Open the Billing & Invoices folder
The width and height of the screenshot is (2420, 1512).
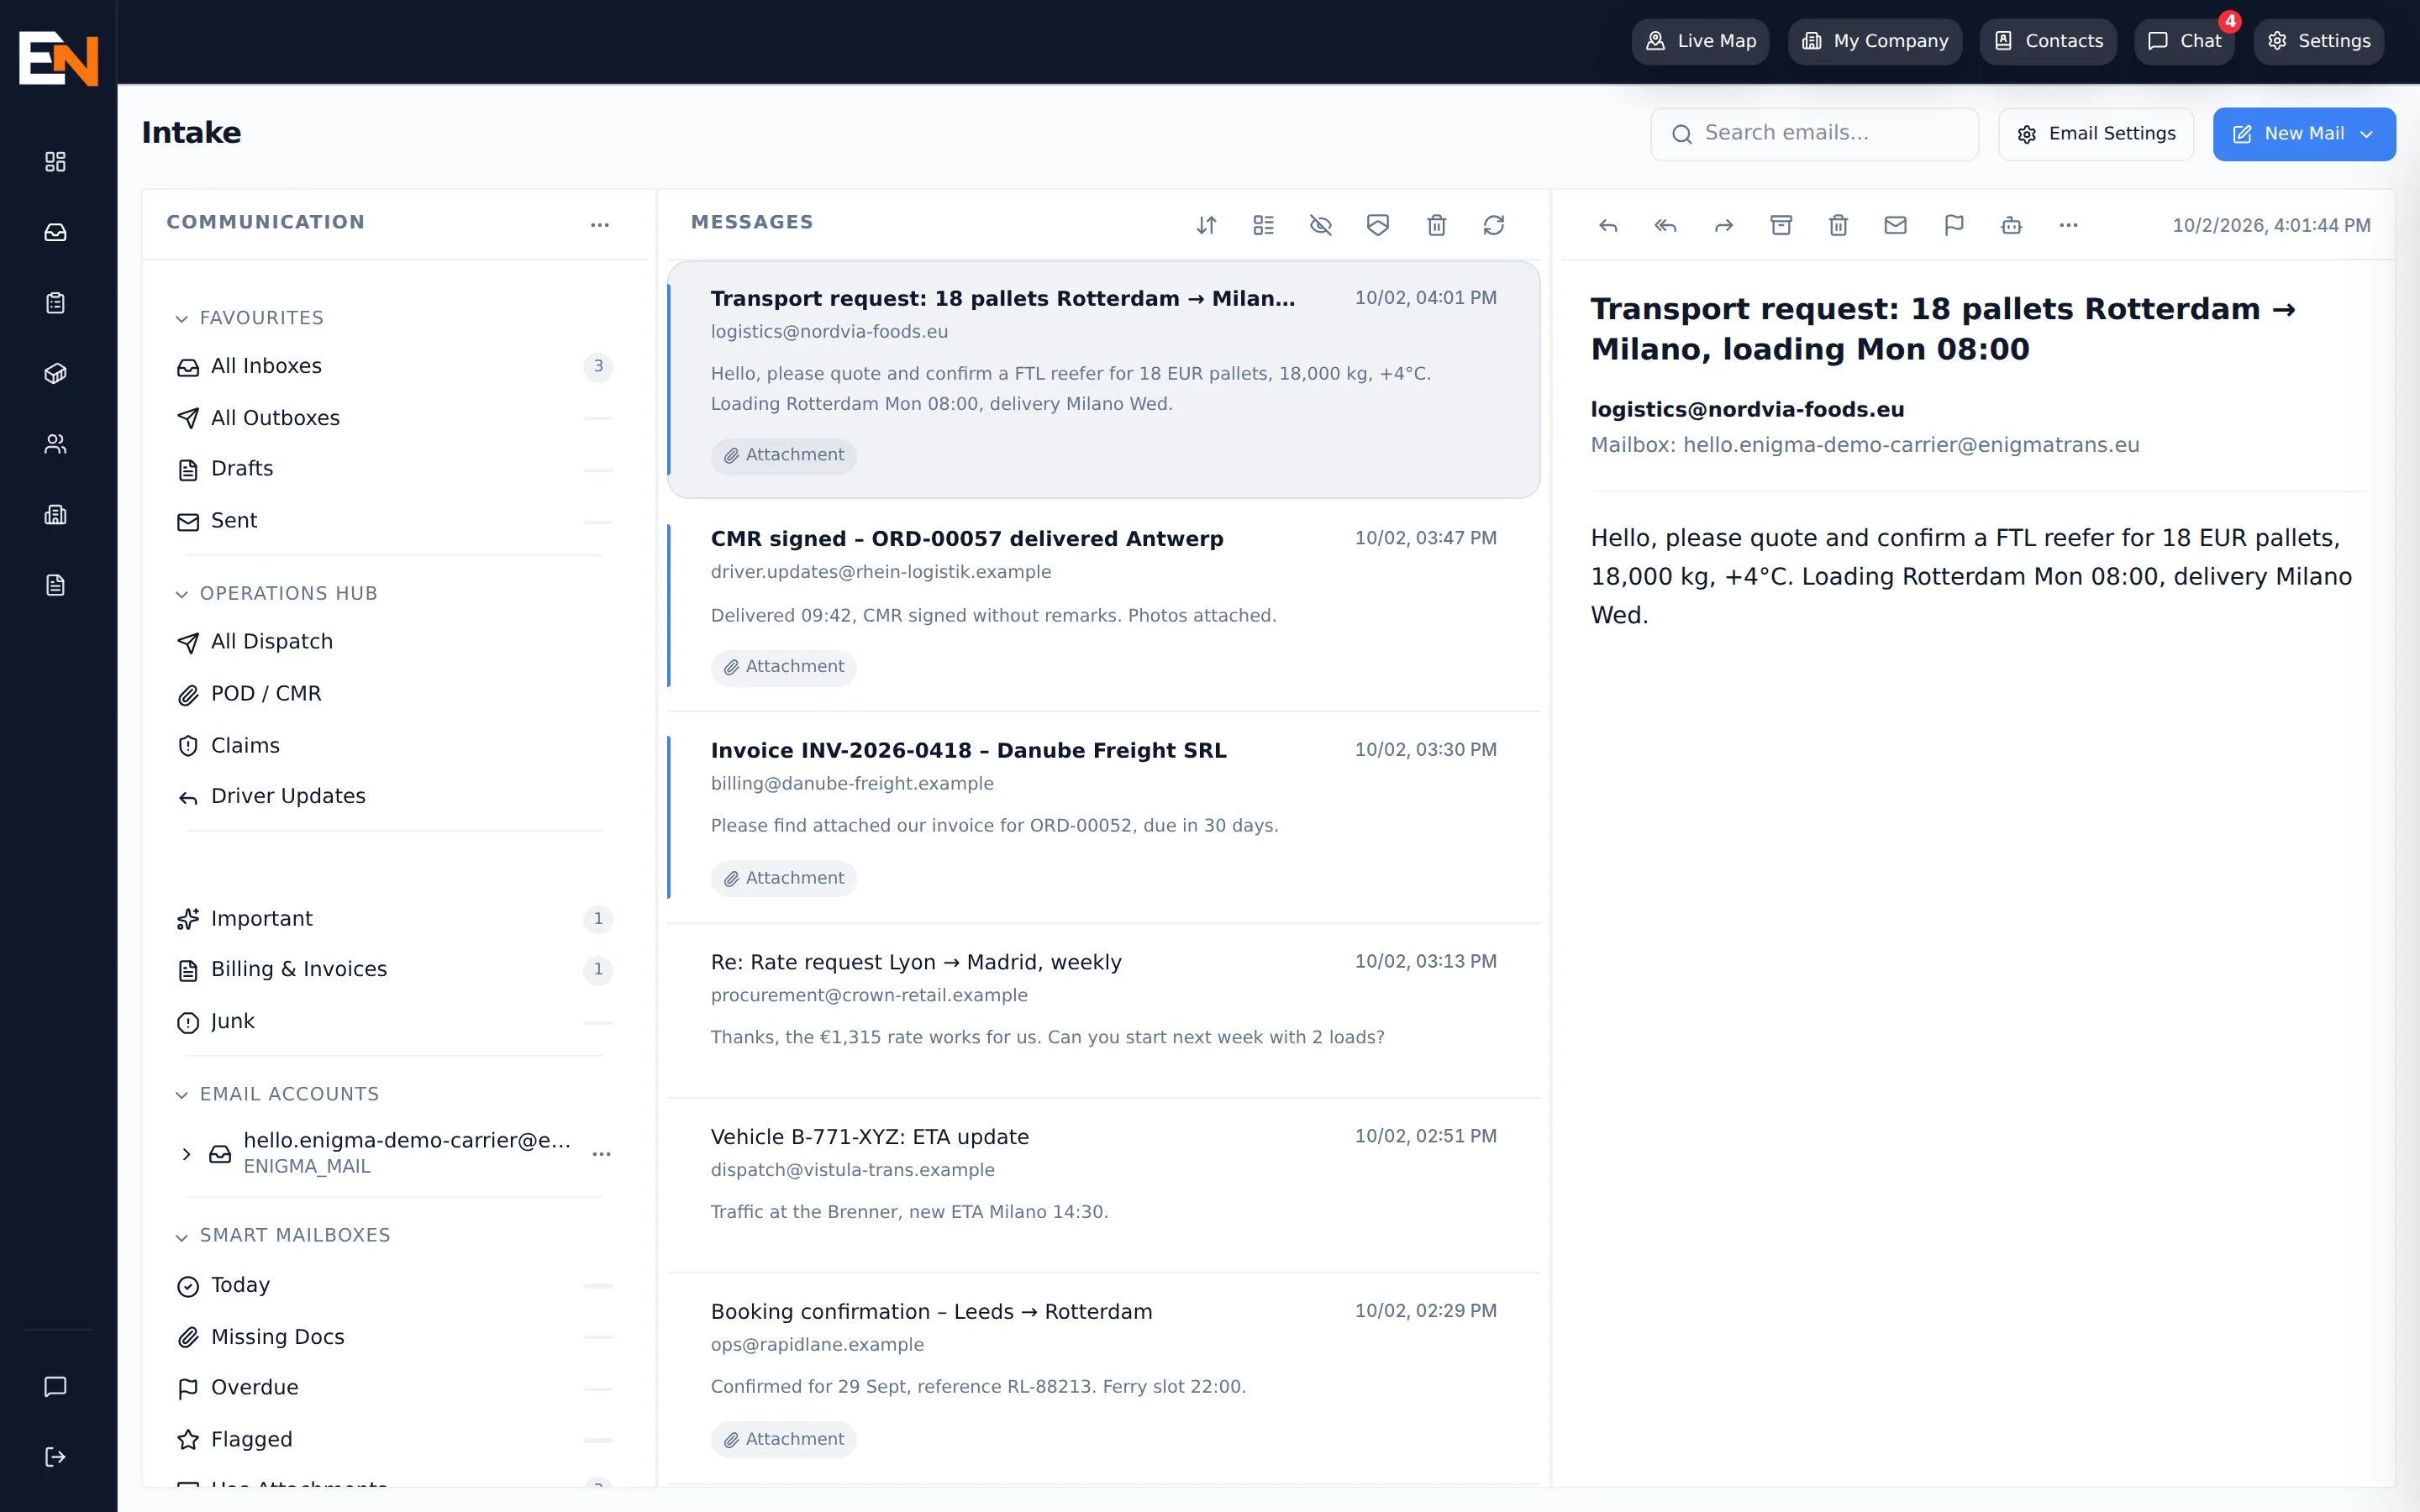coord(394,969)
